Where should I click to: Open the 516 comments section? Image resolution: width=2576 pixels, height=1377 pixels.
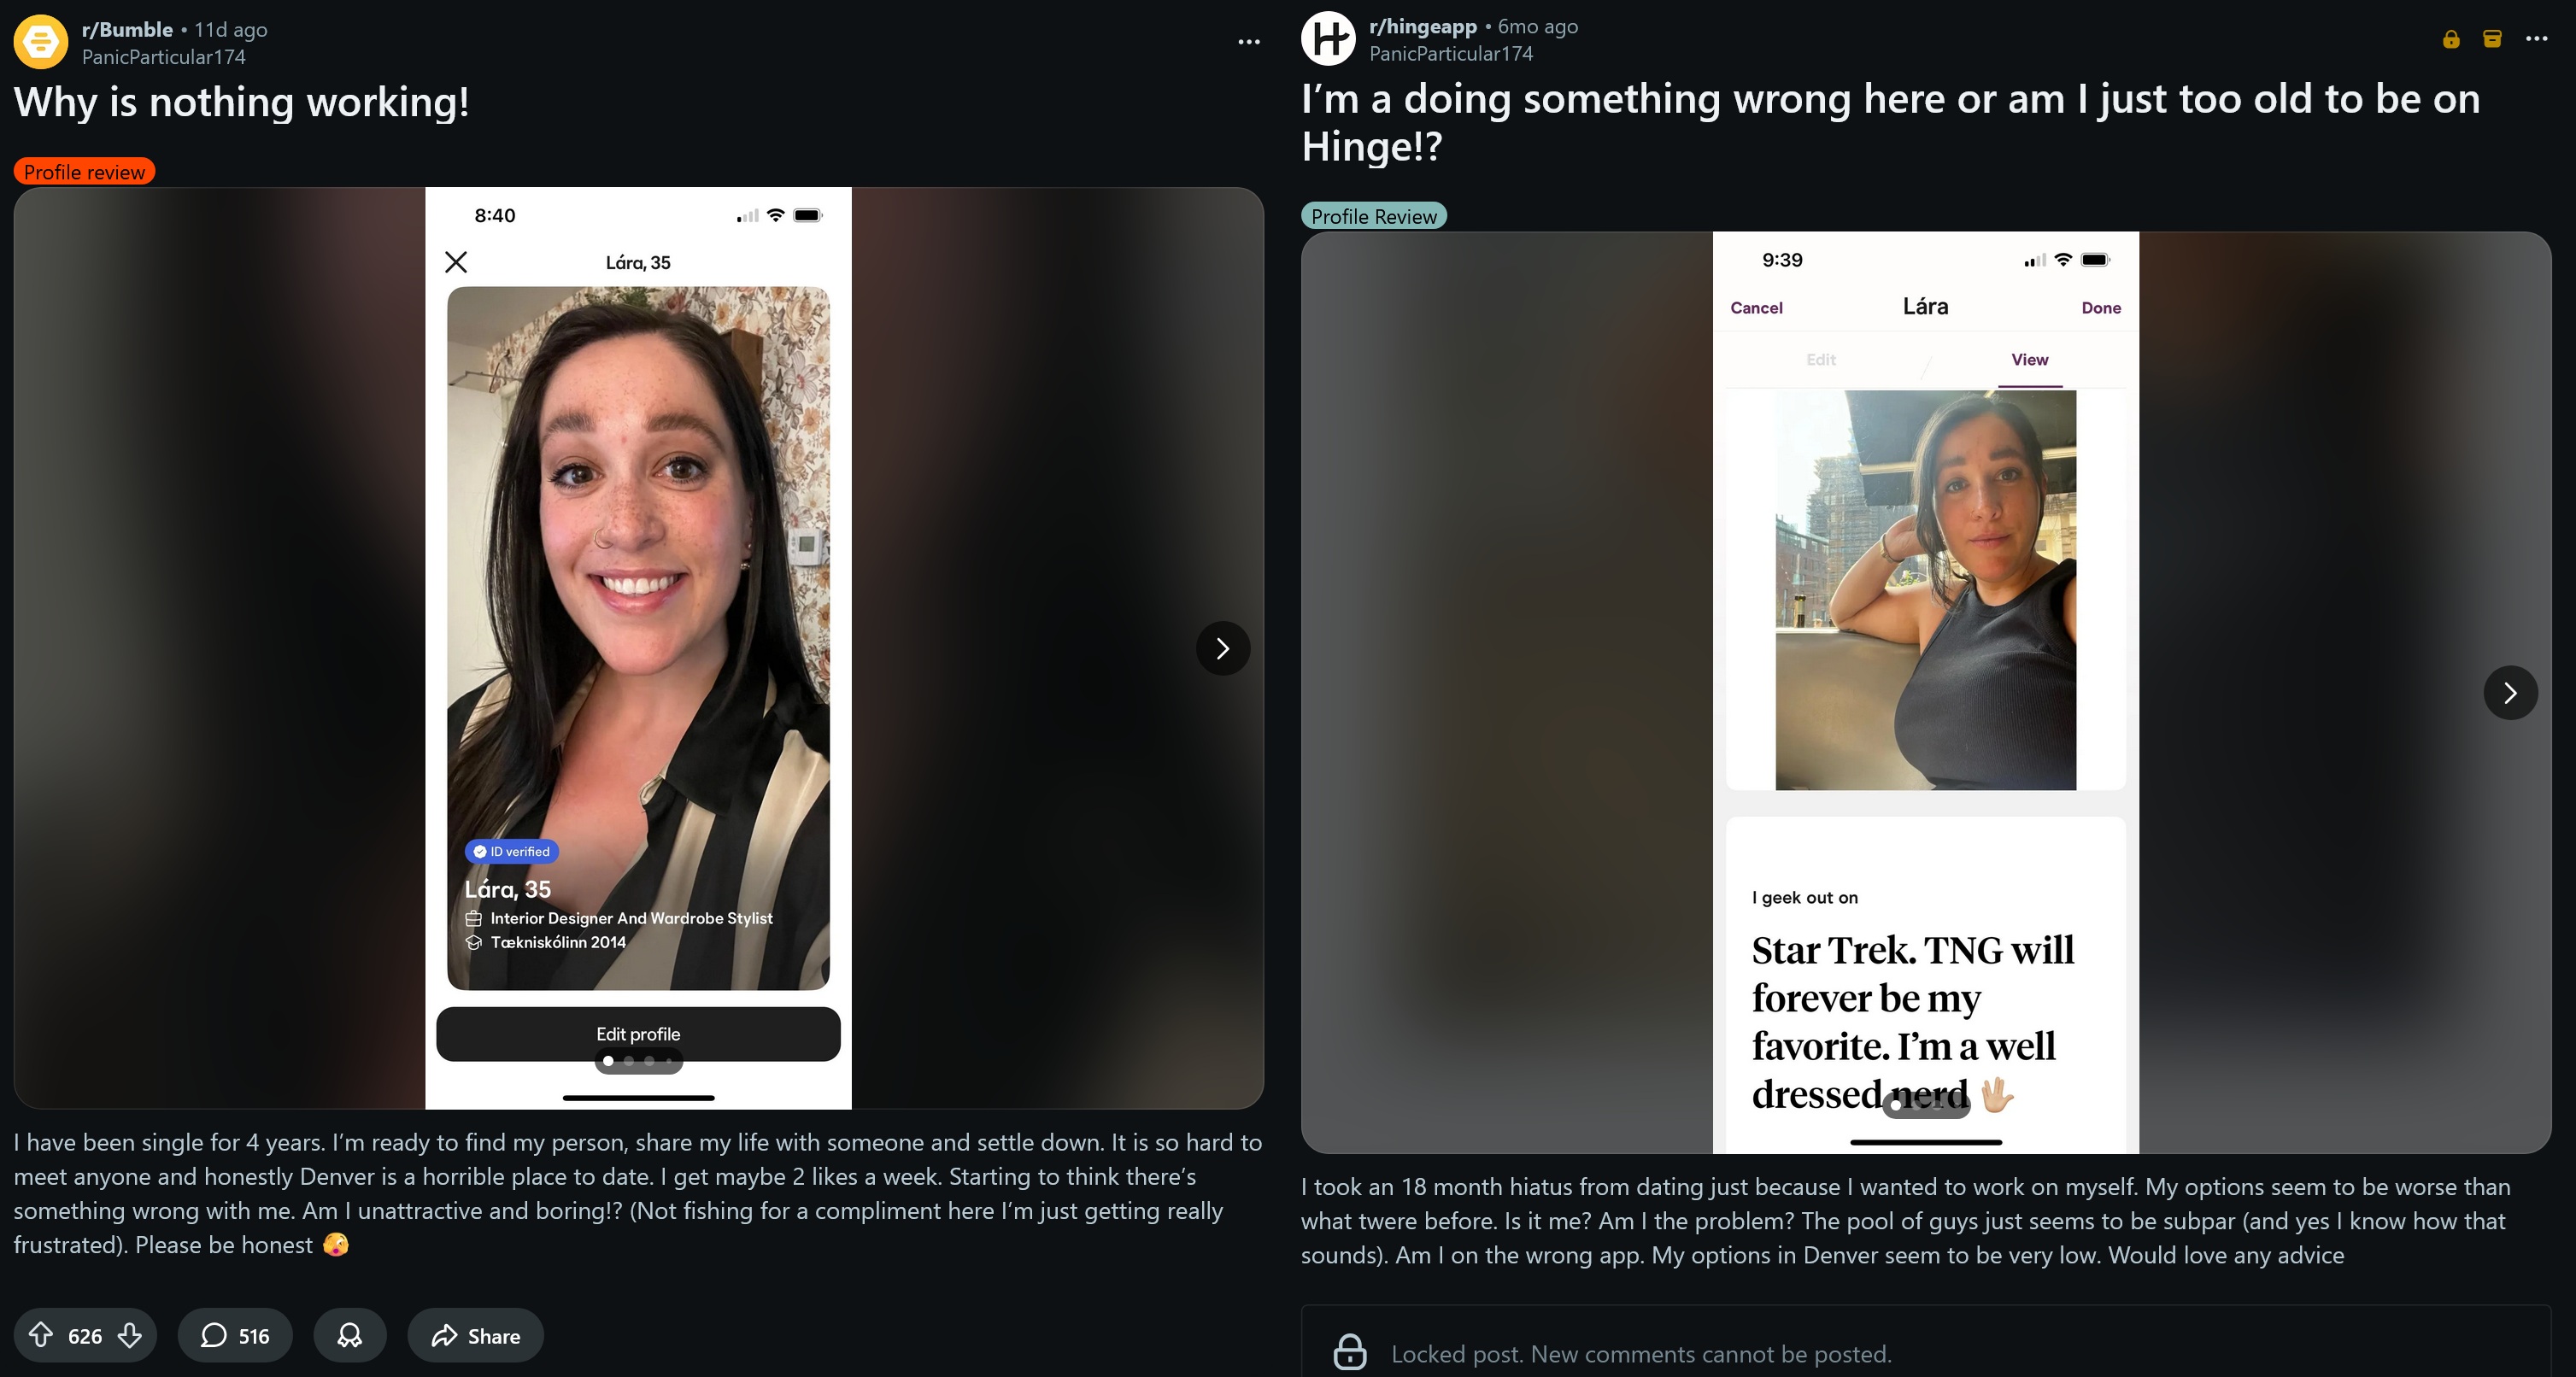pos(235,1335)
